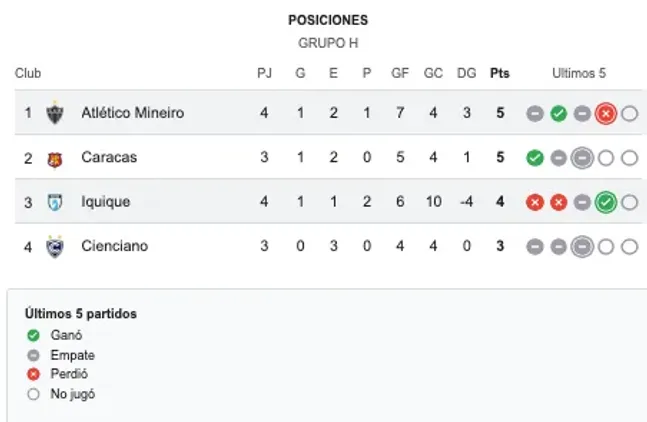This screenshot has height=422, width=647.
Task: Click Atlético Mineiro's green win result icon
Action: pyautogui.click(x=558, y=113)
